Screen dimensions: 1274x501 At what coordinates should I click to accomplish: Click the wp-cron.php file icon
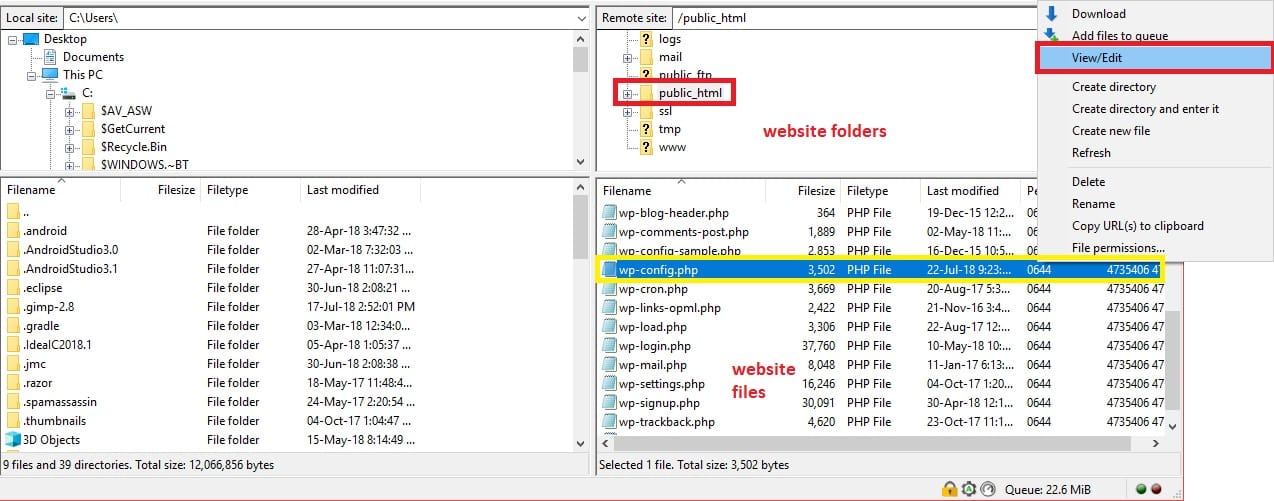tap(609, 289)
